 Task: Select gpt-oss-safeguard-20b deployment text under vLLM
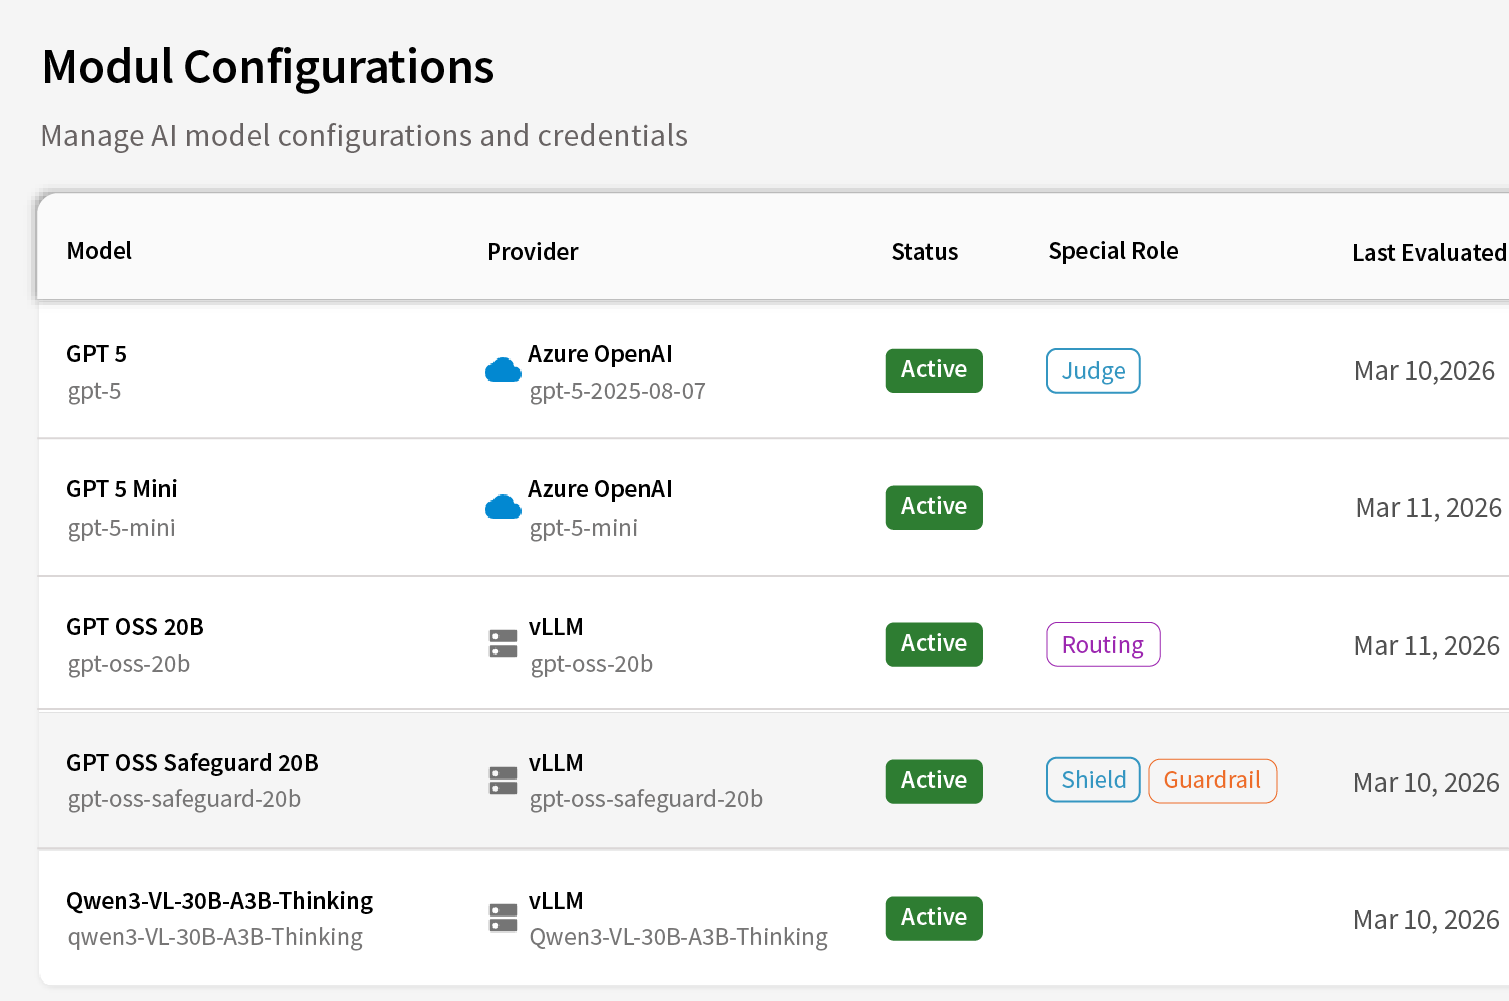coord(646,799)
